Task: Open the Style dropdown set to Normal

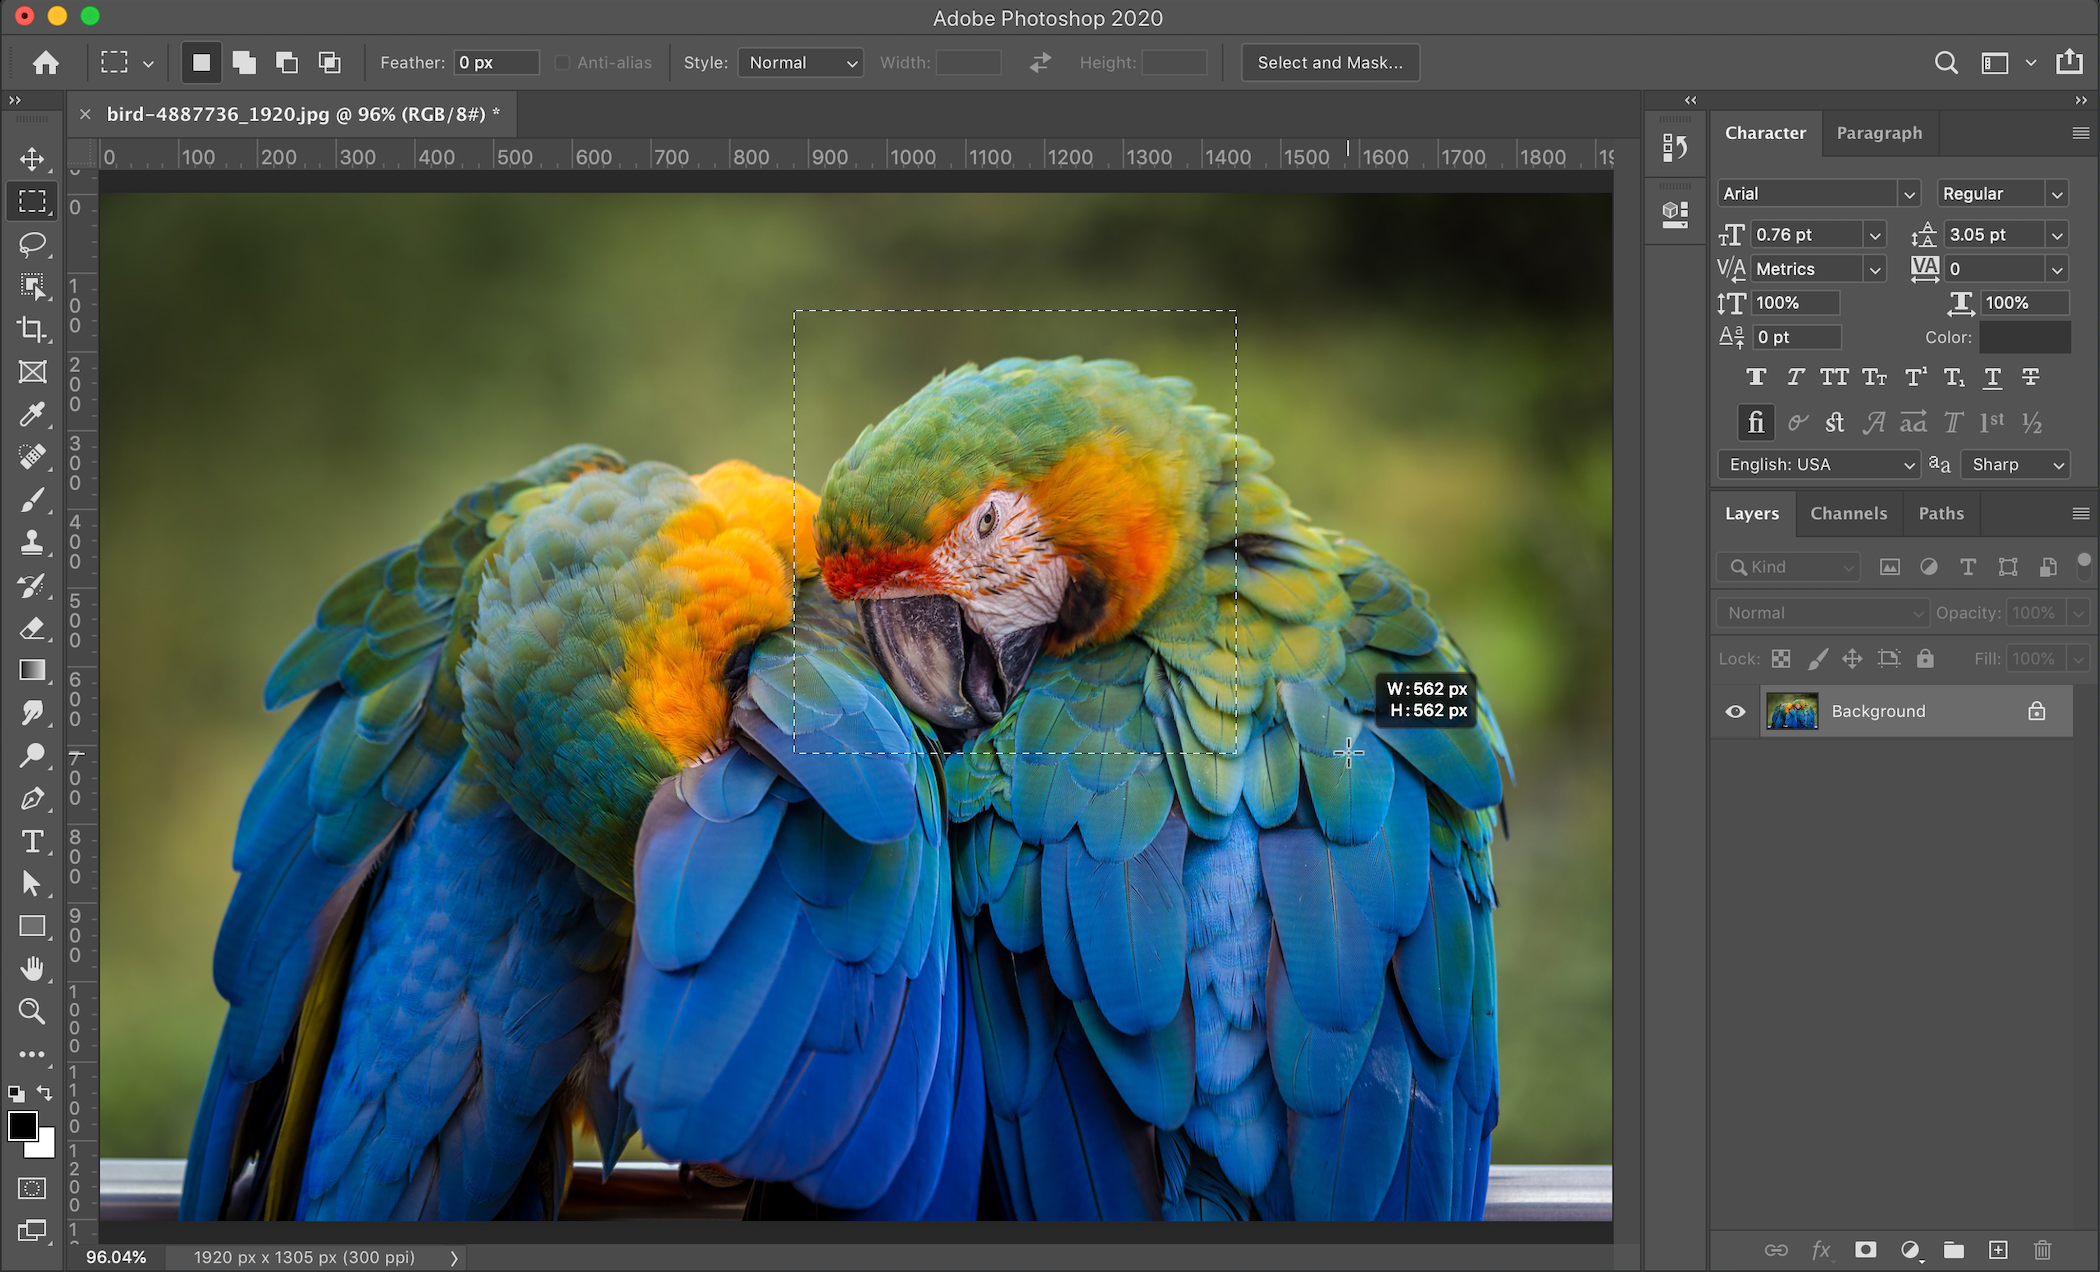Action: coord(801,63)
